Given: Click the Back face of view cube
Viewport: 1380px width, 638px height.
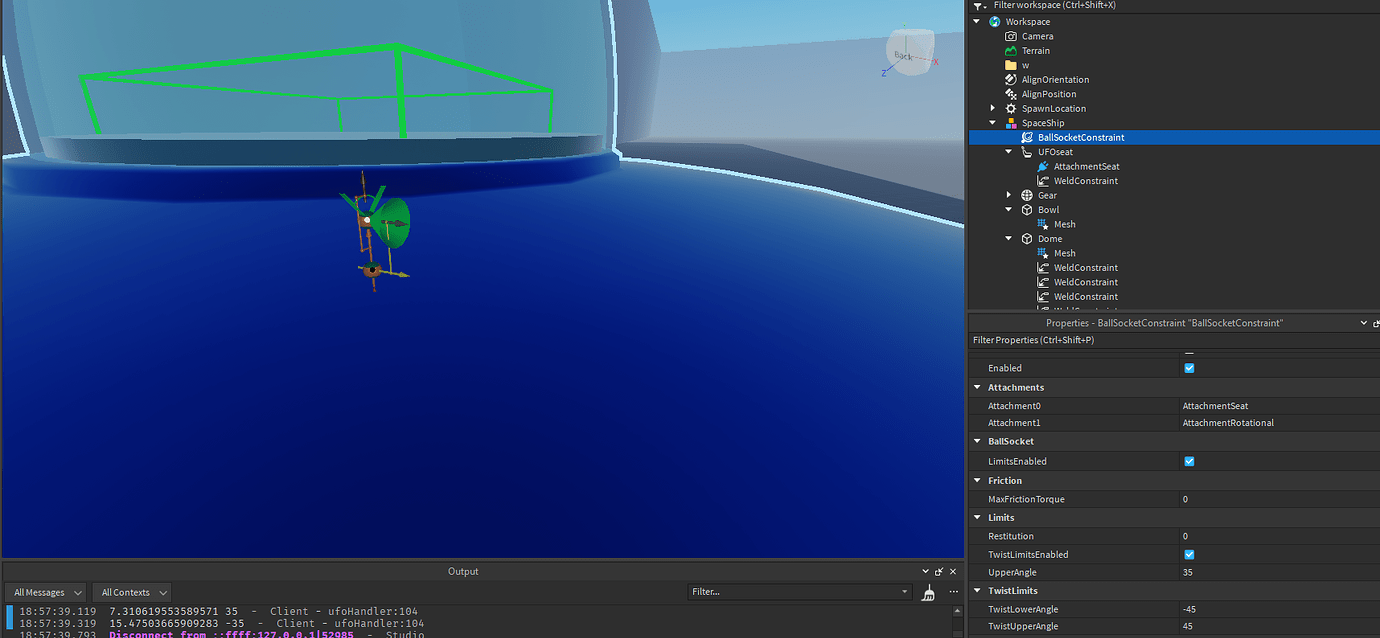Looking at the screenshot, I should coord(903,56).
